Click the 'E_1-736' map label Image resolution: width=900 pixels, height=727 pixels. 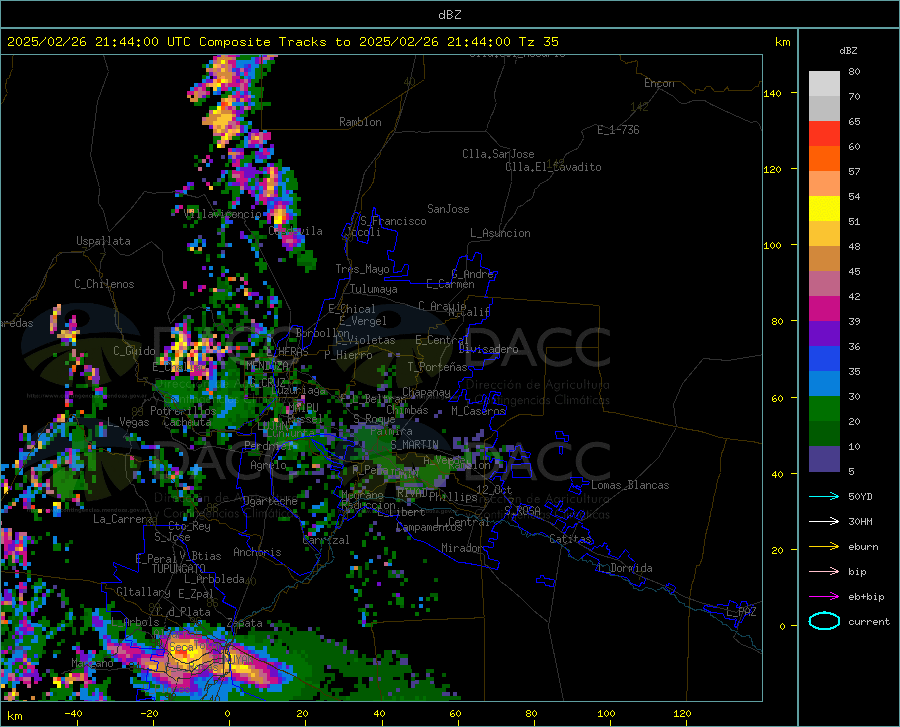click(618, 130)
